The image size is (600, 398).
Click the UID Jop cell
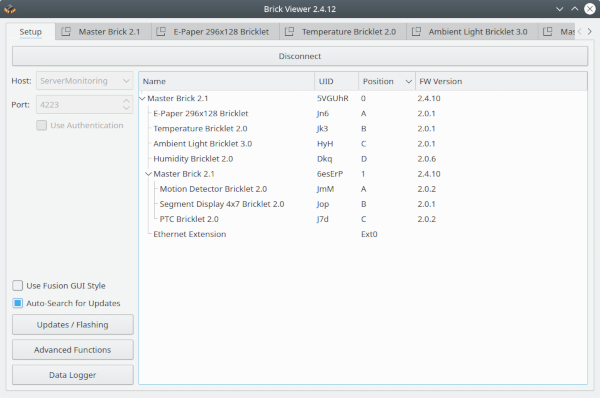(323, 204)
